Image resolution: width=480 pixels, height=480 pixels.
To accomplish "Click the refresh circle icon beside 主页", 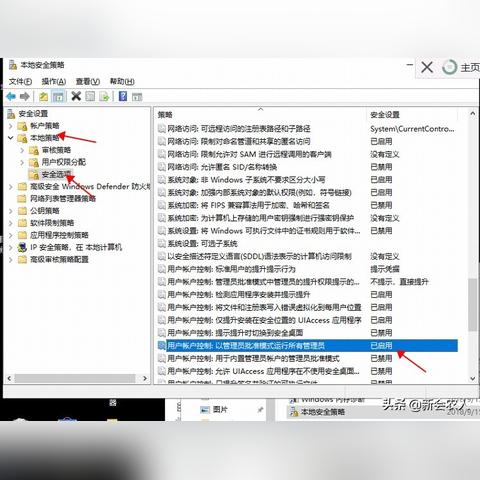I will point(450,67).
